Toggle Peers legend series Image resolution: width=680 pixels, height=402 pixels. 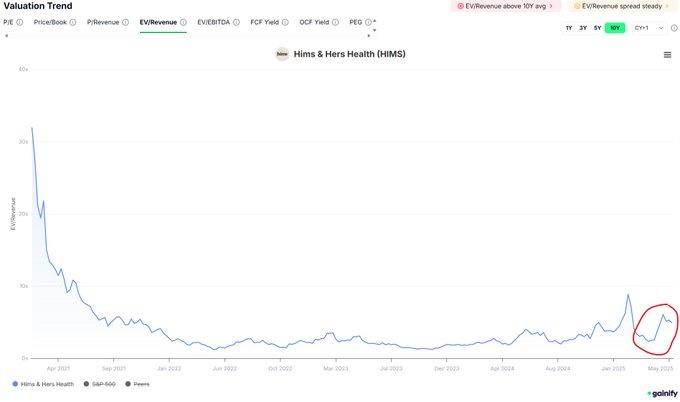pos(137,384)
